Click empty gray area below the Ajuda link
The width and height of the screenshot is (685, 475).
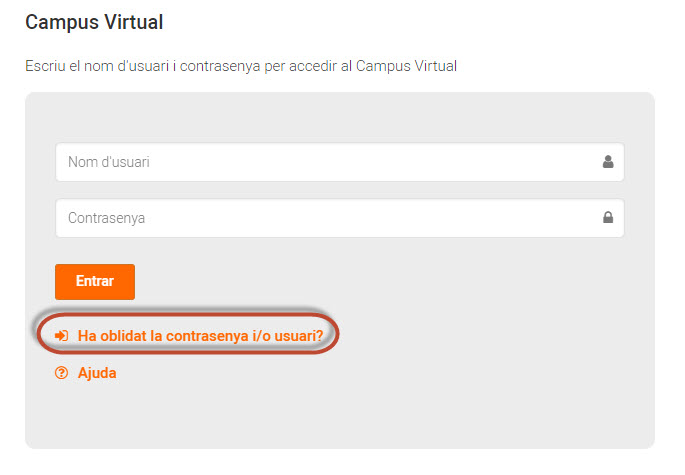306,415
